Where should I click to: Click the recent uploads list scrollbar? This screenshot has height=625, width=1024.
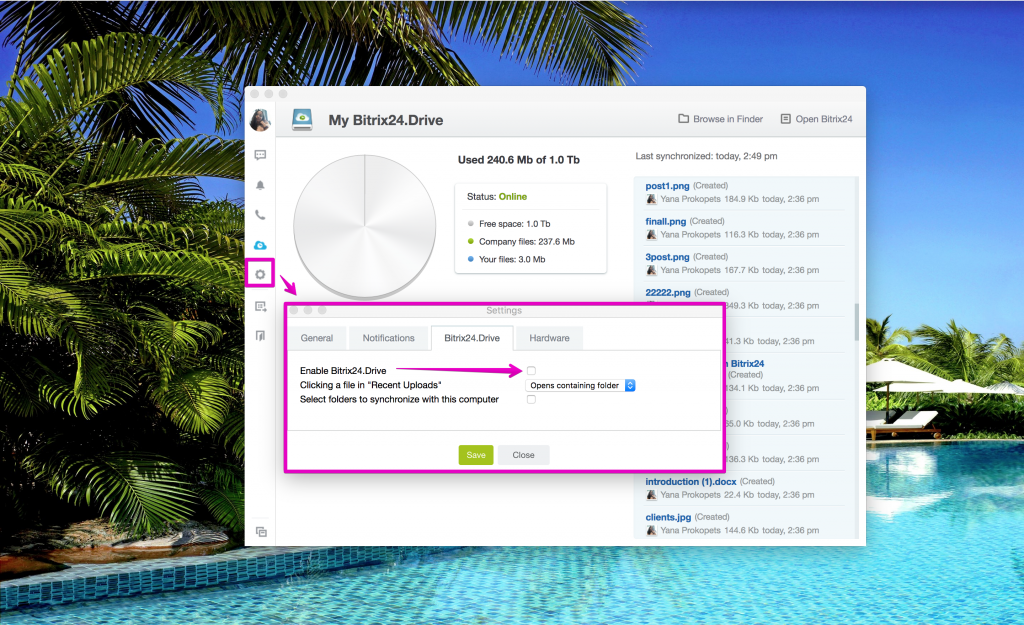[x=856, y=321]
